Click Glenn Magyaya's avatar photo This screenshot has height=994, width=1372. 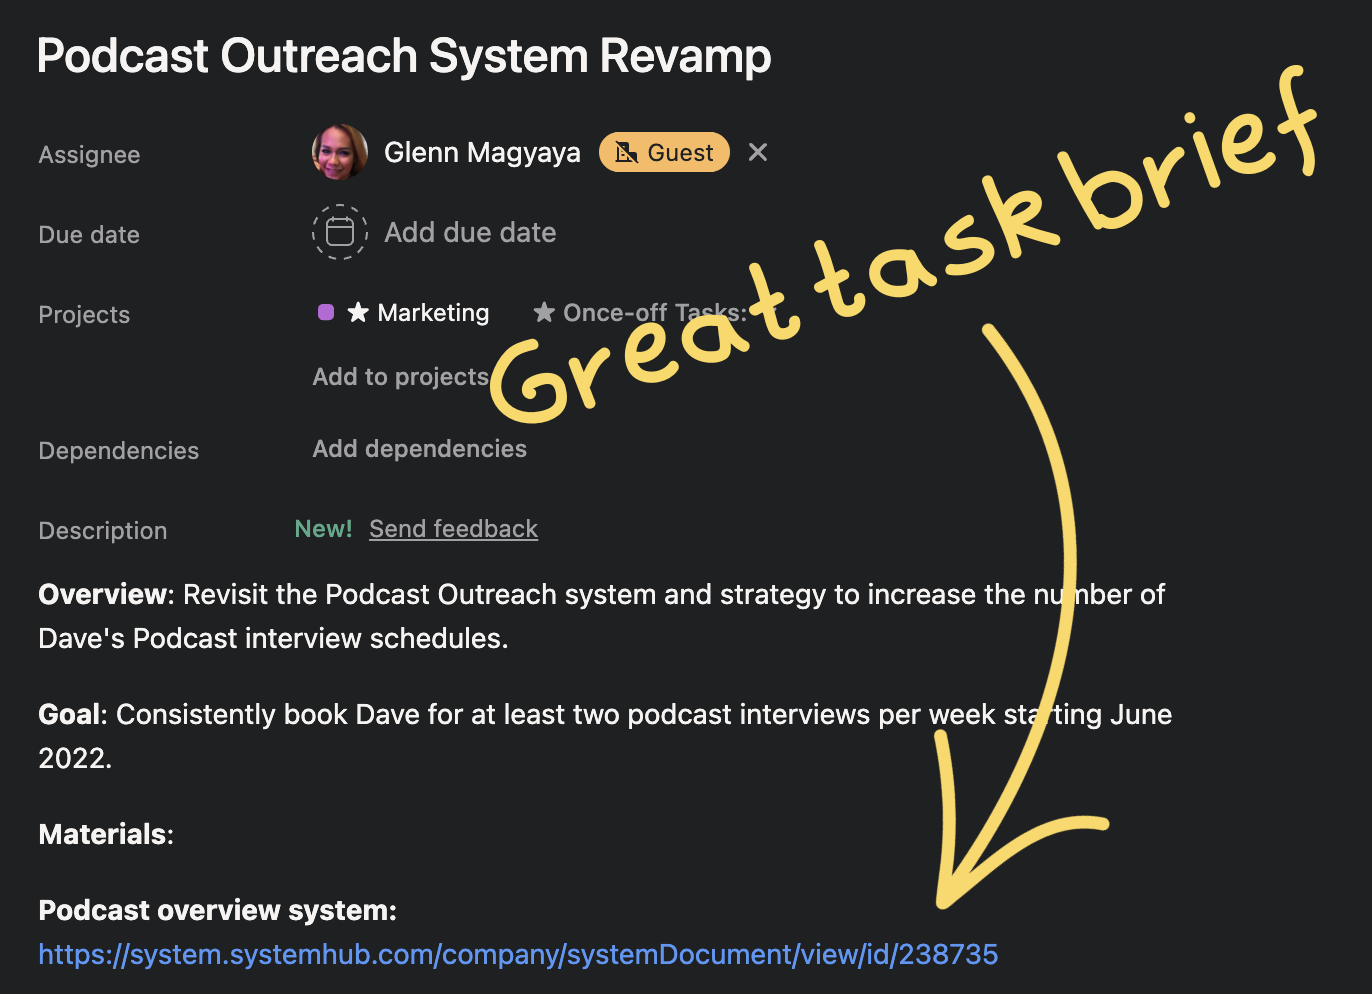tap(340, 152)
